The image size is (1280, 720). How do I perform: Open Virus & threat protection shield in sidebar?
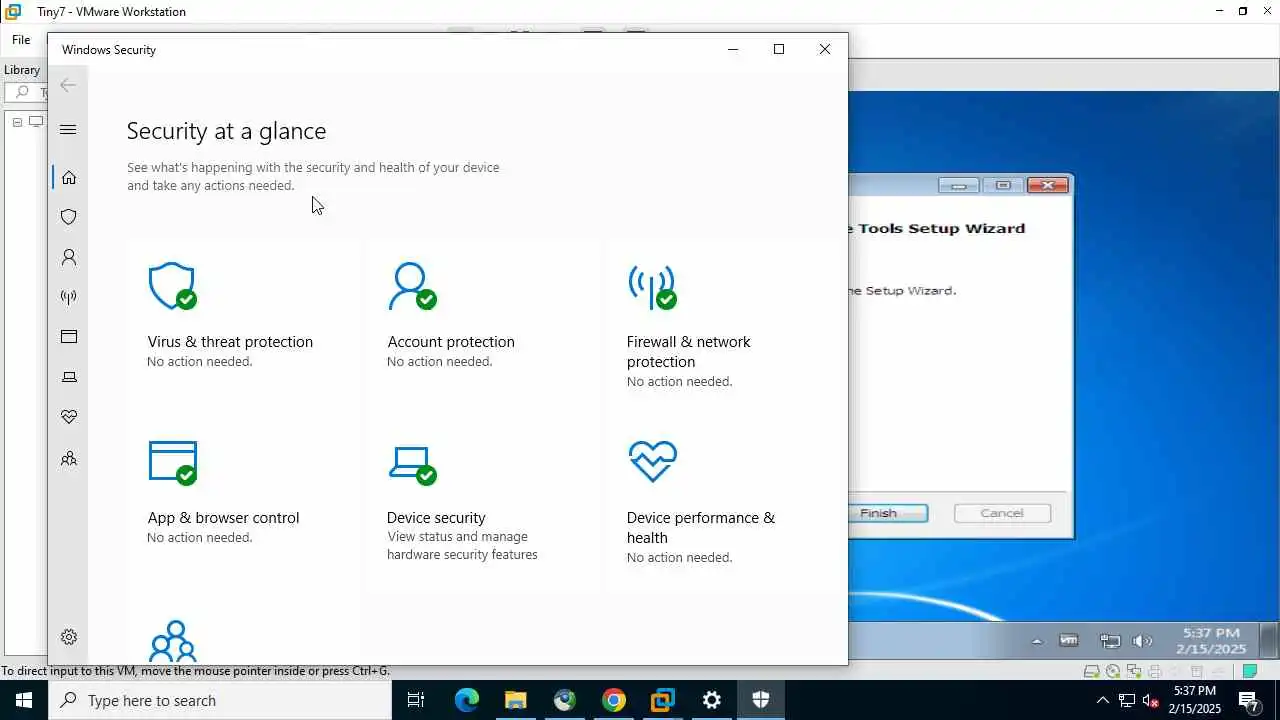point(69,217)
